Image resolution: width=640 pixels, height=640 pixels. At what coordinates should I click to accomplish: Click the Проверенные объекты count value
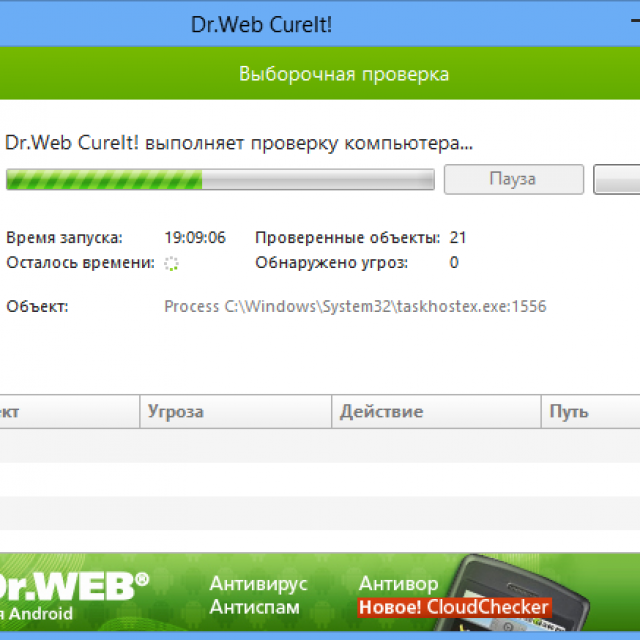[458, 238]
